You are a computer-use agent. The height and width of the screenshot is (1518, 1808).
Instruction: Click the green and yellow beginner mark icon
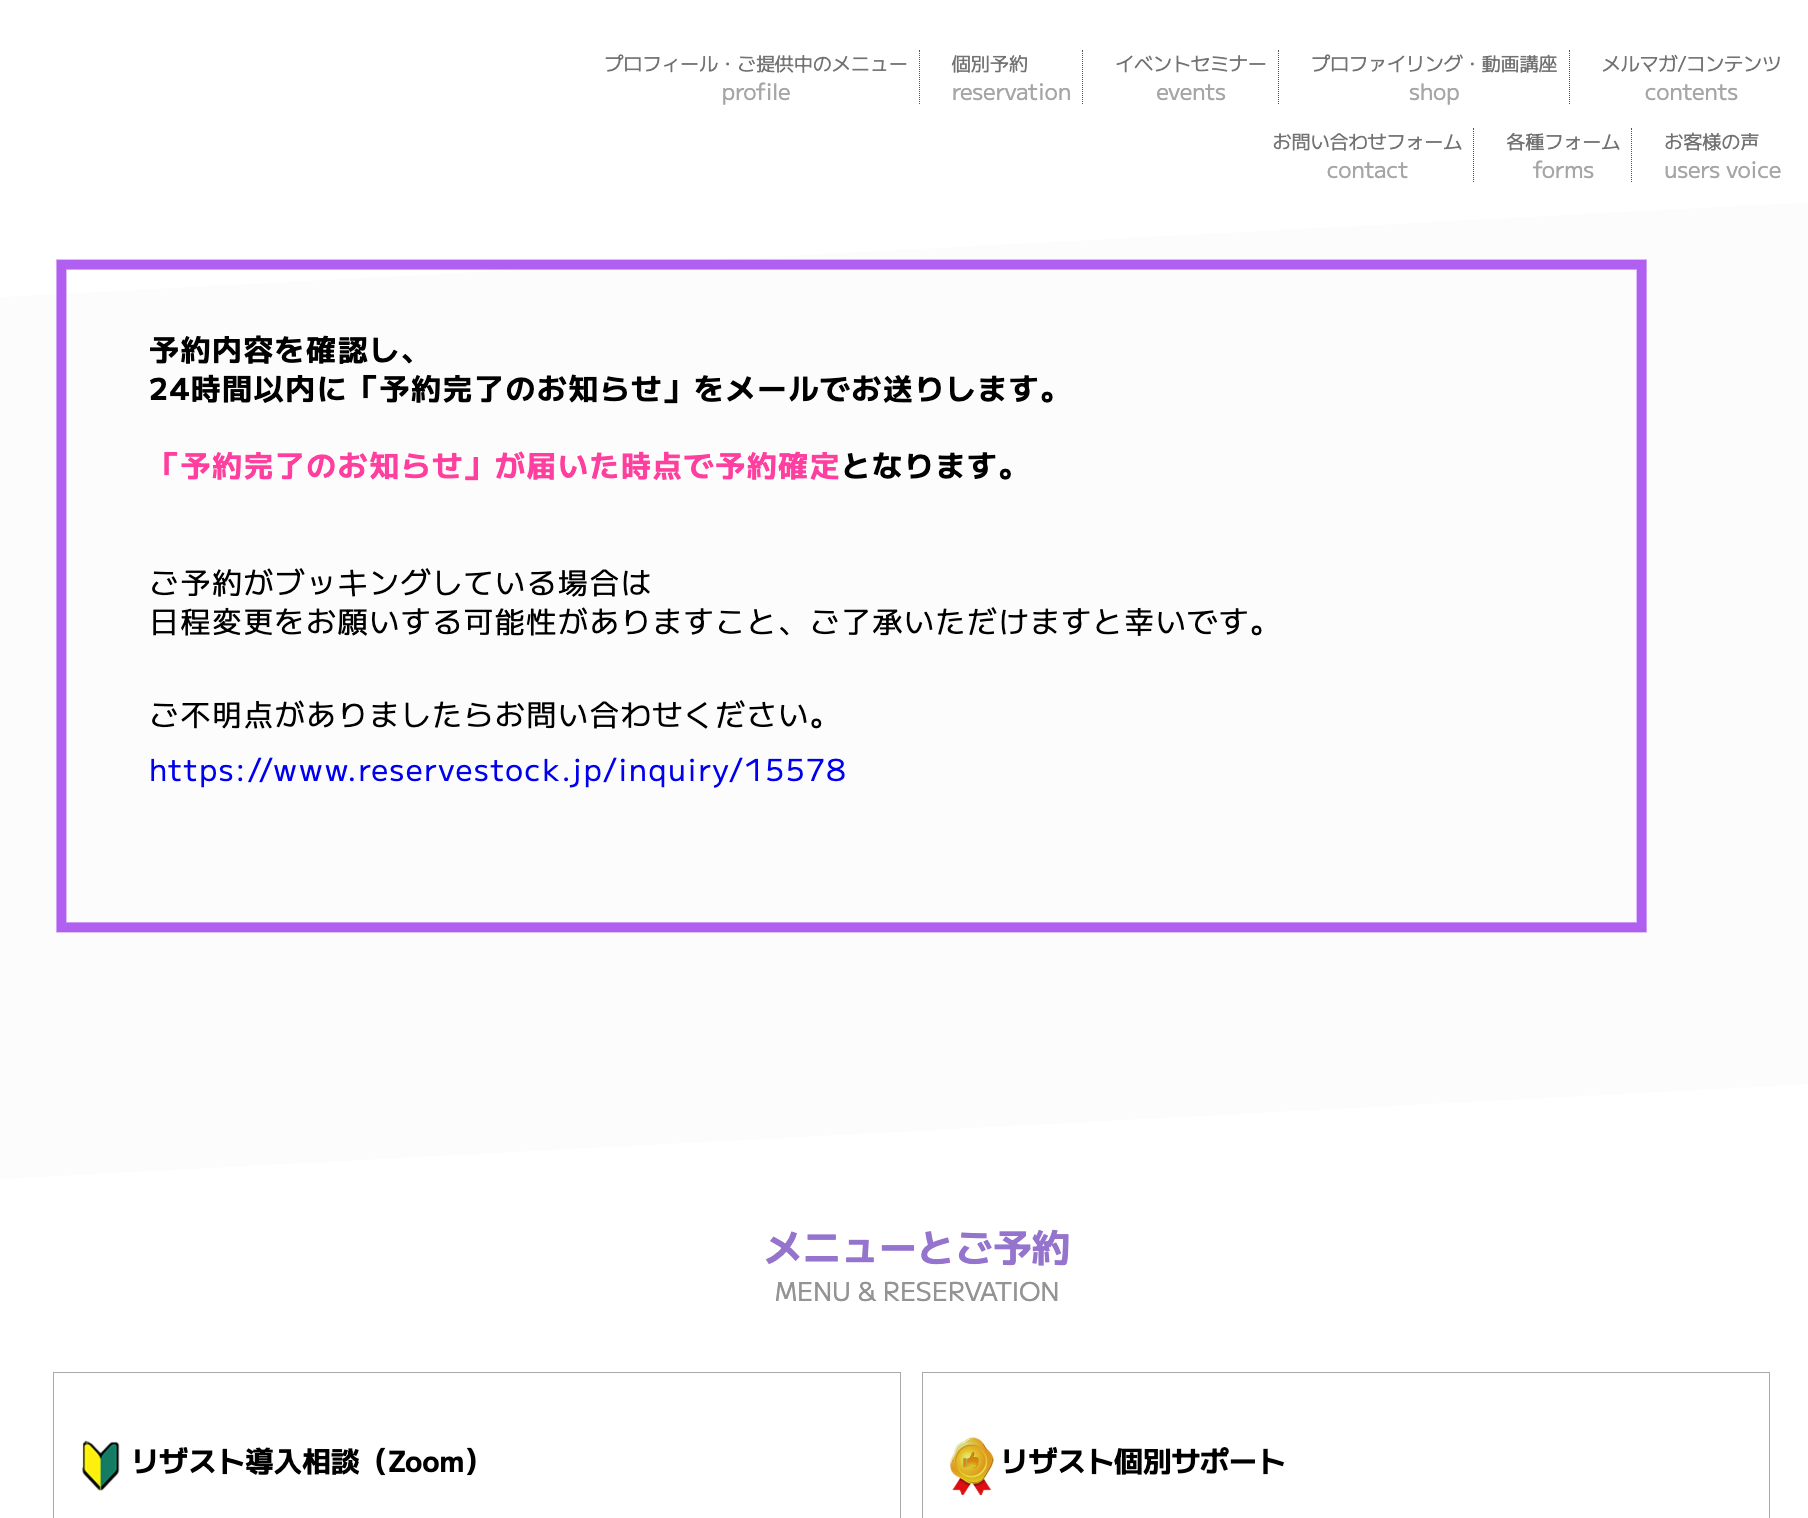click(x=100, y=1465)
